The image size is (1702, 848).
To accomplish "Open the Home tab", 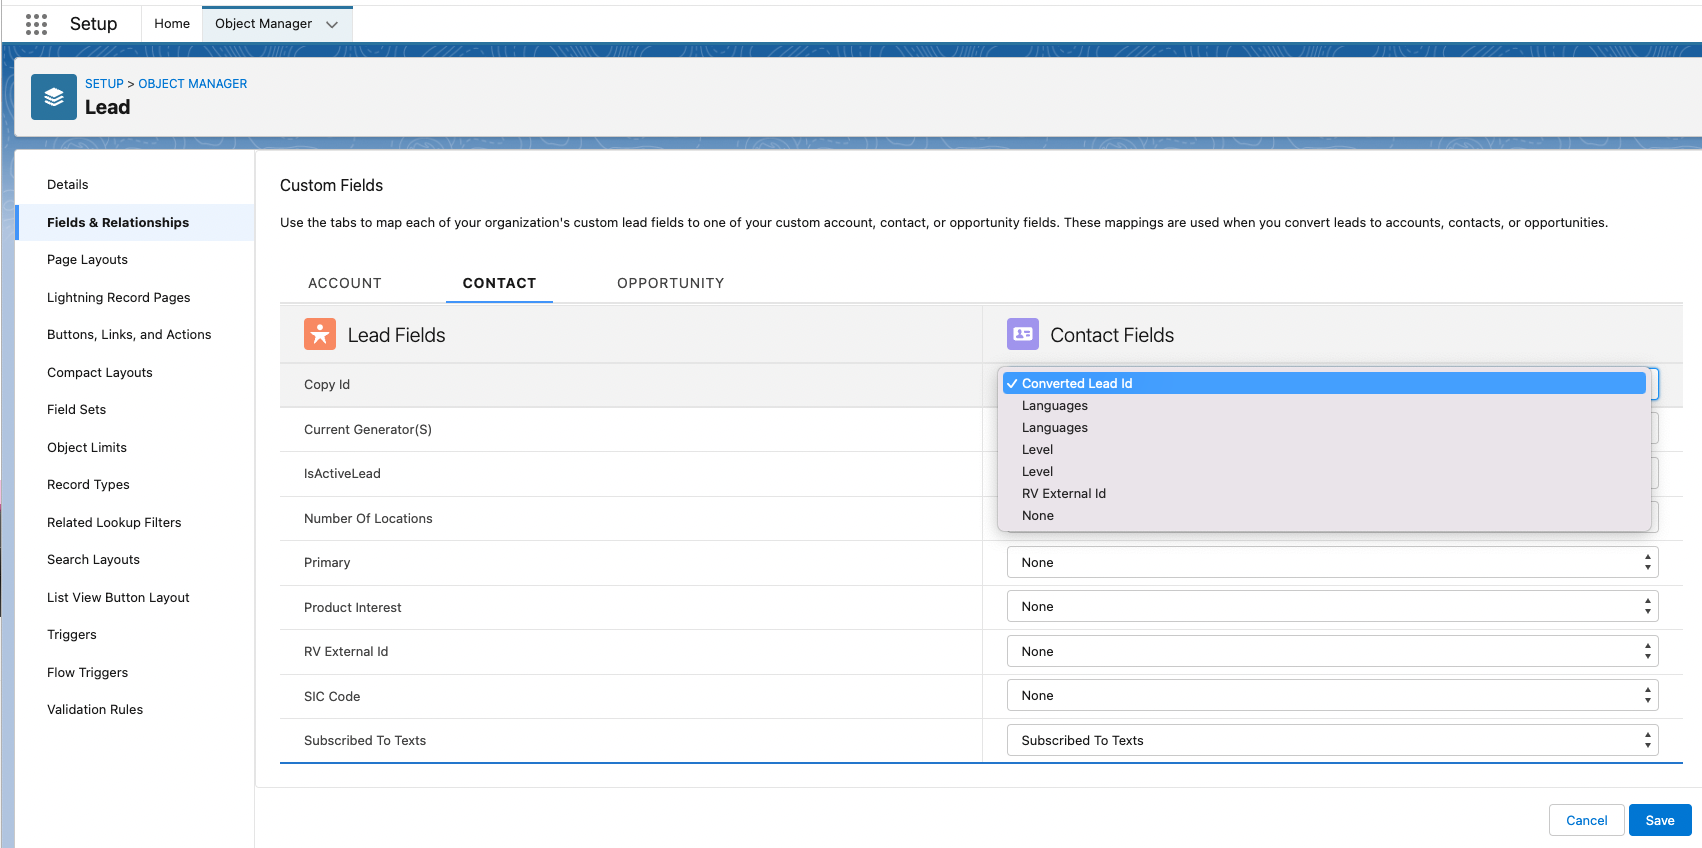I will click(172, 24).
